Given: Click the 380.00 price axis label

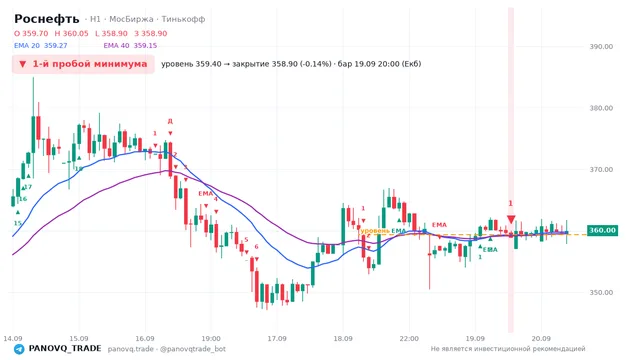Looking at the screenshot, I should [601, 108].
